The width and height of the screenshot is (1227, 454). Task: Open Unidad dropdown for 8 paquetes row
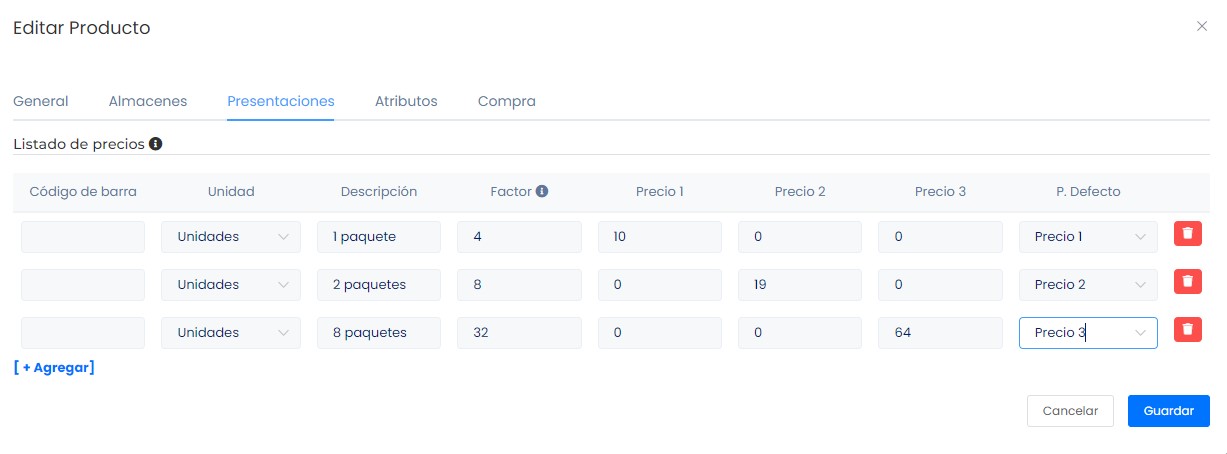pyautogui.click(x=230, y=333)
